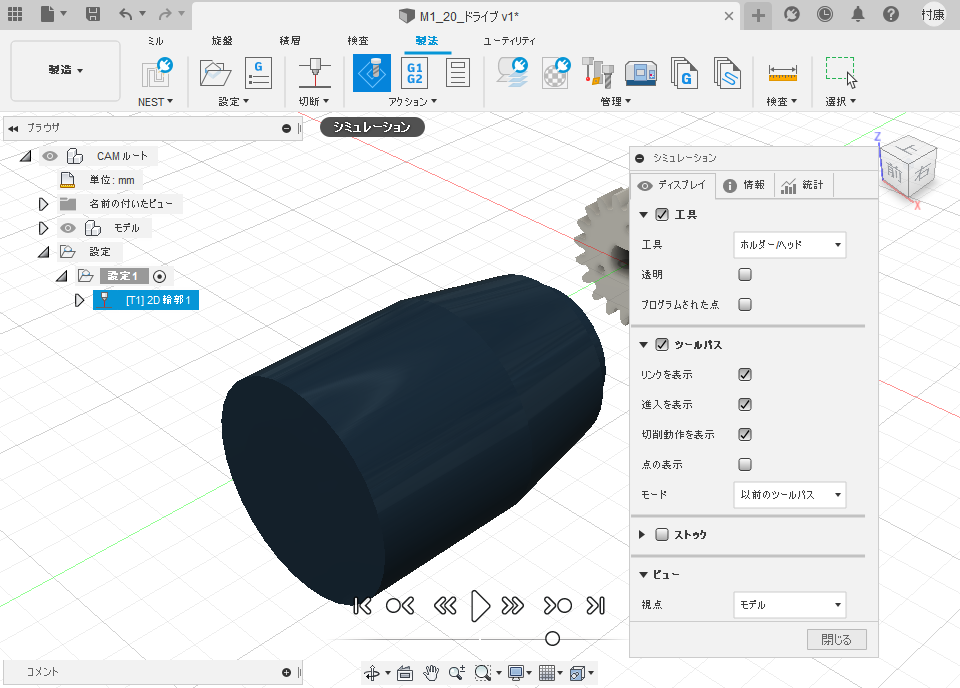Open a new design tab with plus
This screenshot has width=960, height=688.
[758, 15]
